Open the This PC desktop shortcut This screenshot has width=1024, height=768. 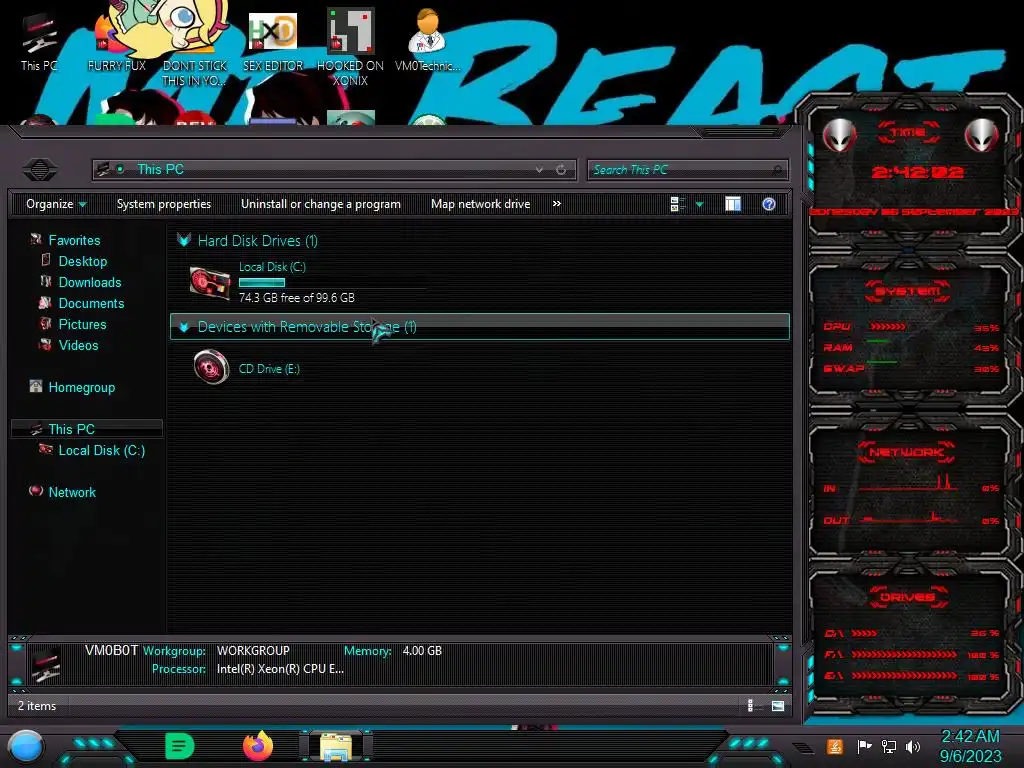pos(39,42)
